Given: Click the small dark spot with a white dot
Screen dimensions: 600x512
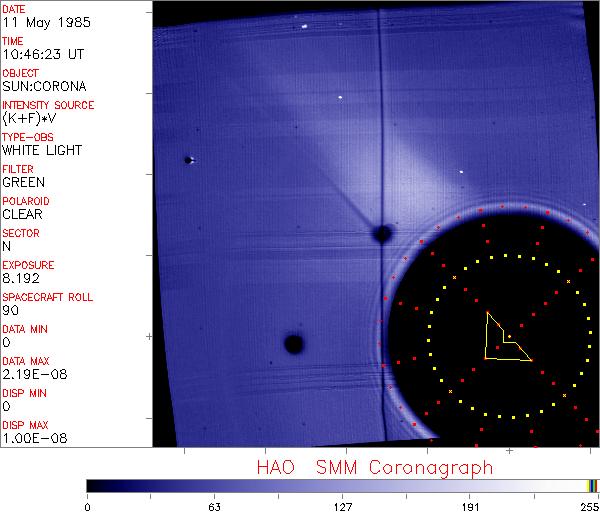Looking at the screenshot, I should pyautogui.click(x=188, y=160).
